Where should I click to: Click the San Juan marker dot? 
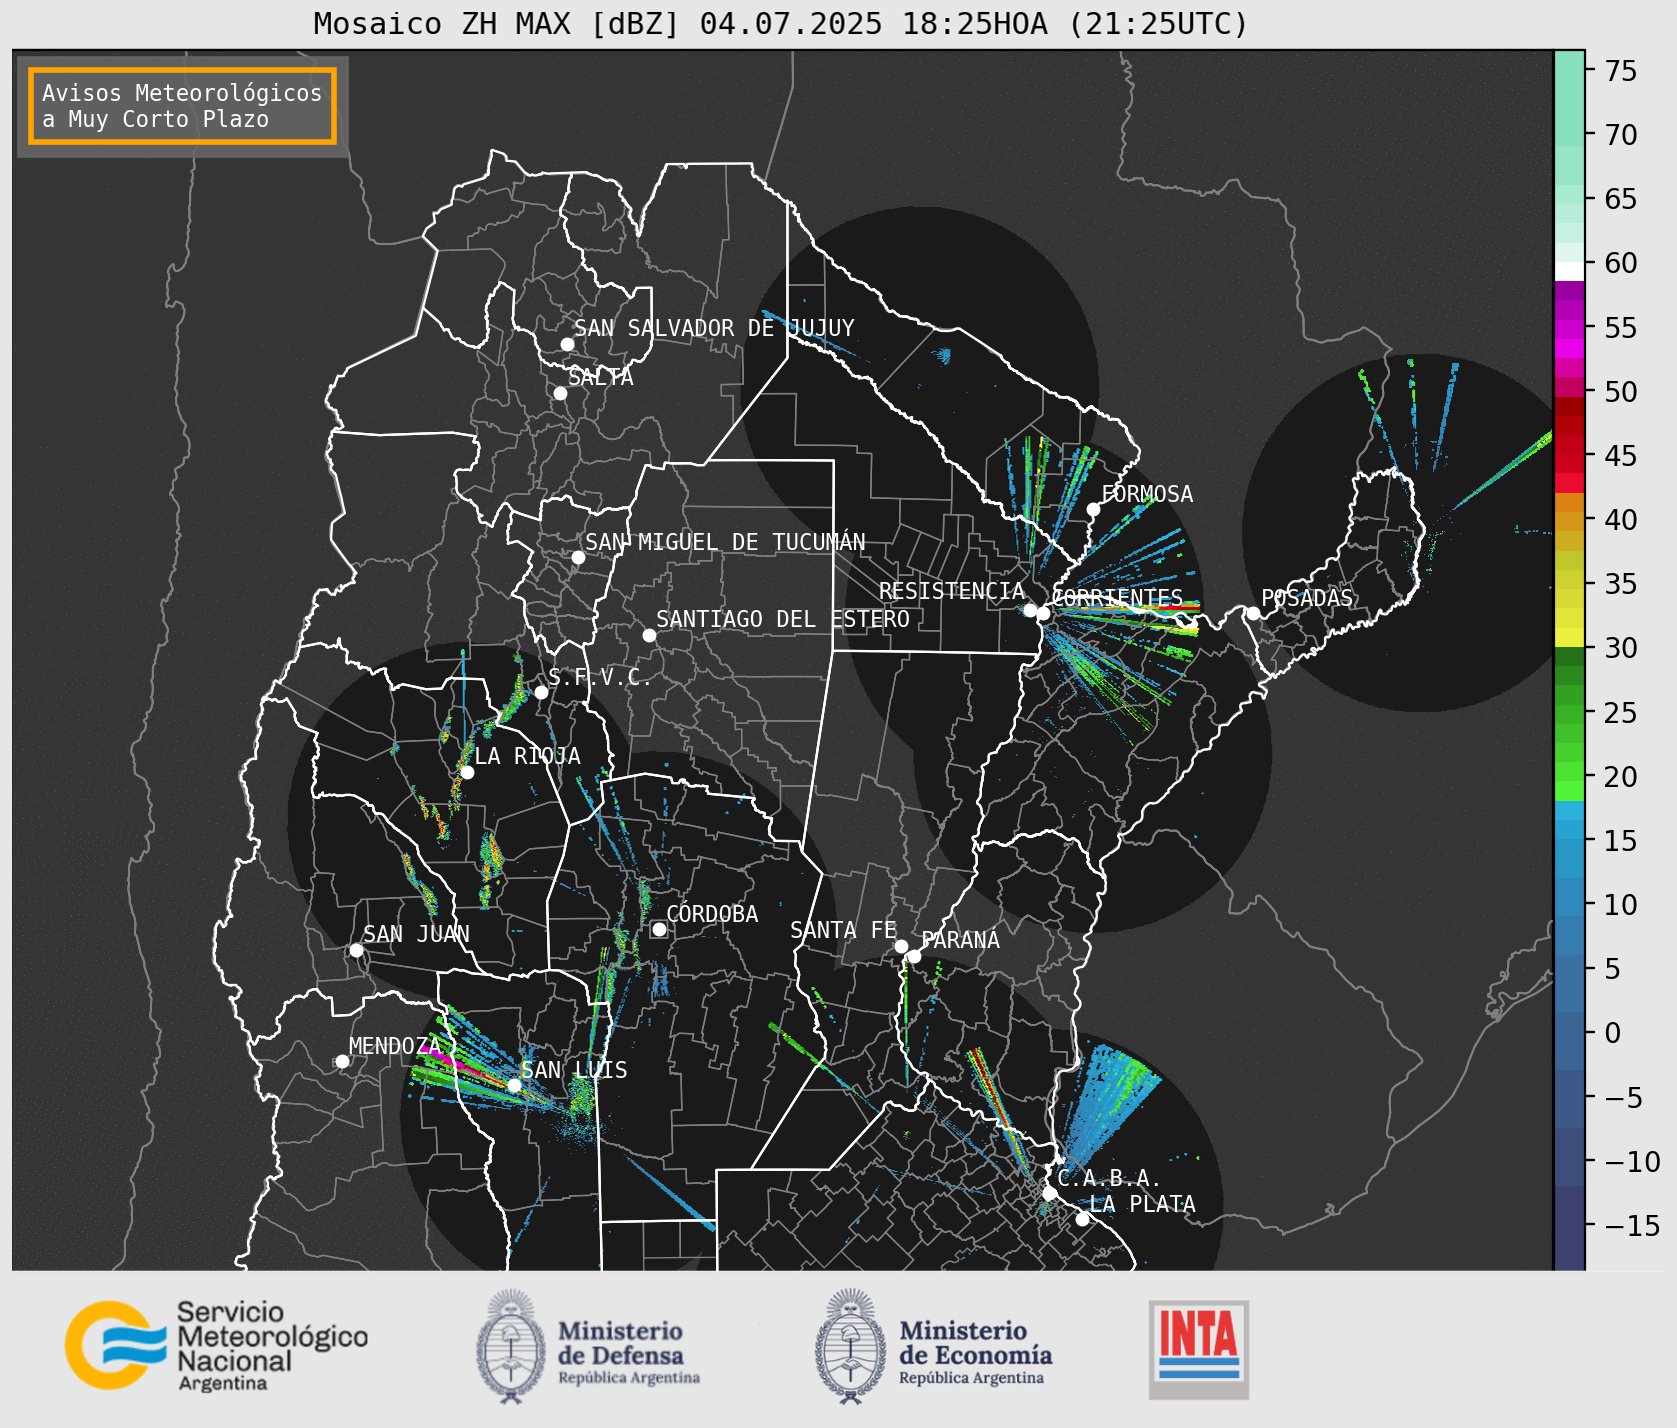point(356,950)
